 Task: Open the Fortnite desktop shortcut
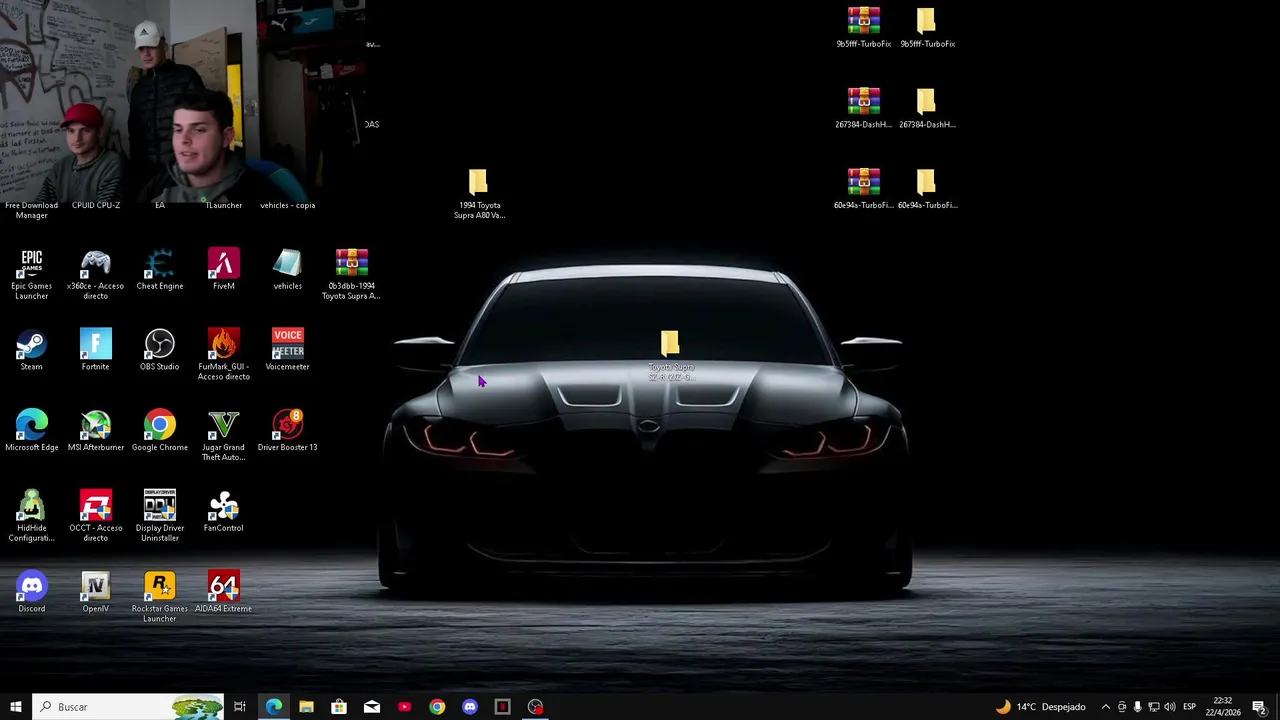96,350
